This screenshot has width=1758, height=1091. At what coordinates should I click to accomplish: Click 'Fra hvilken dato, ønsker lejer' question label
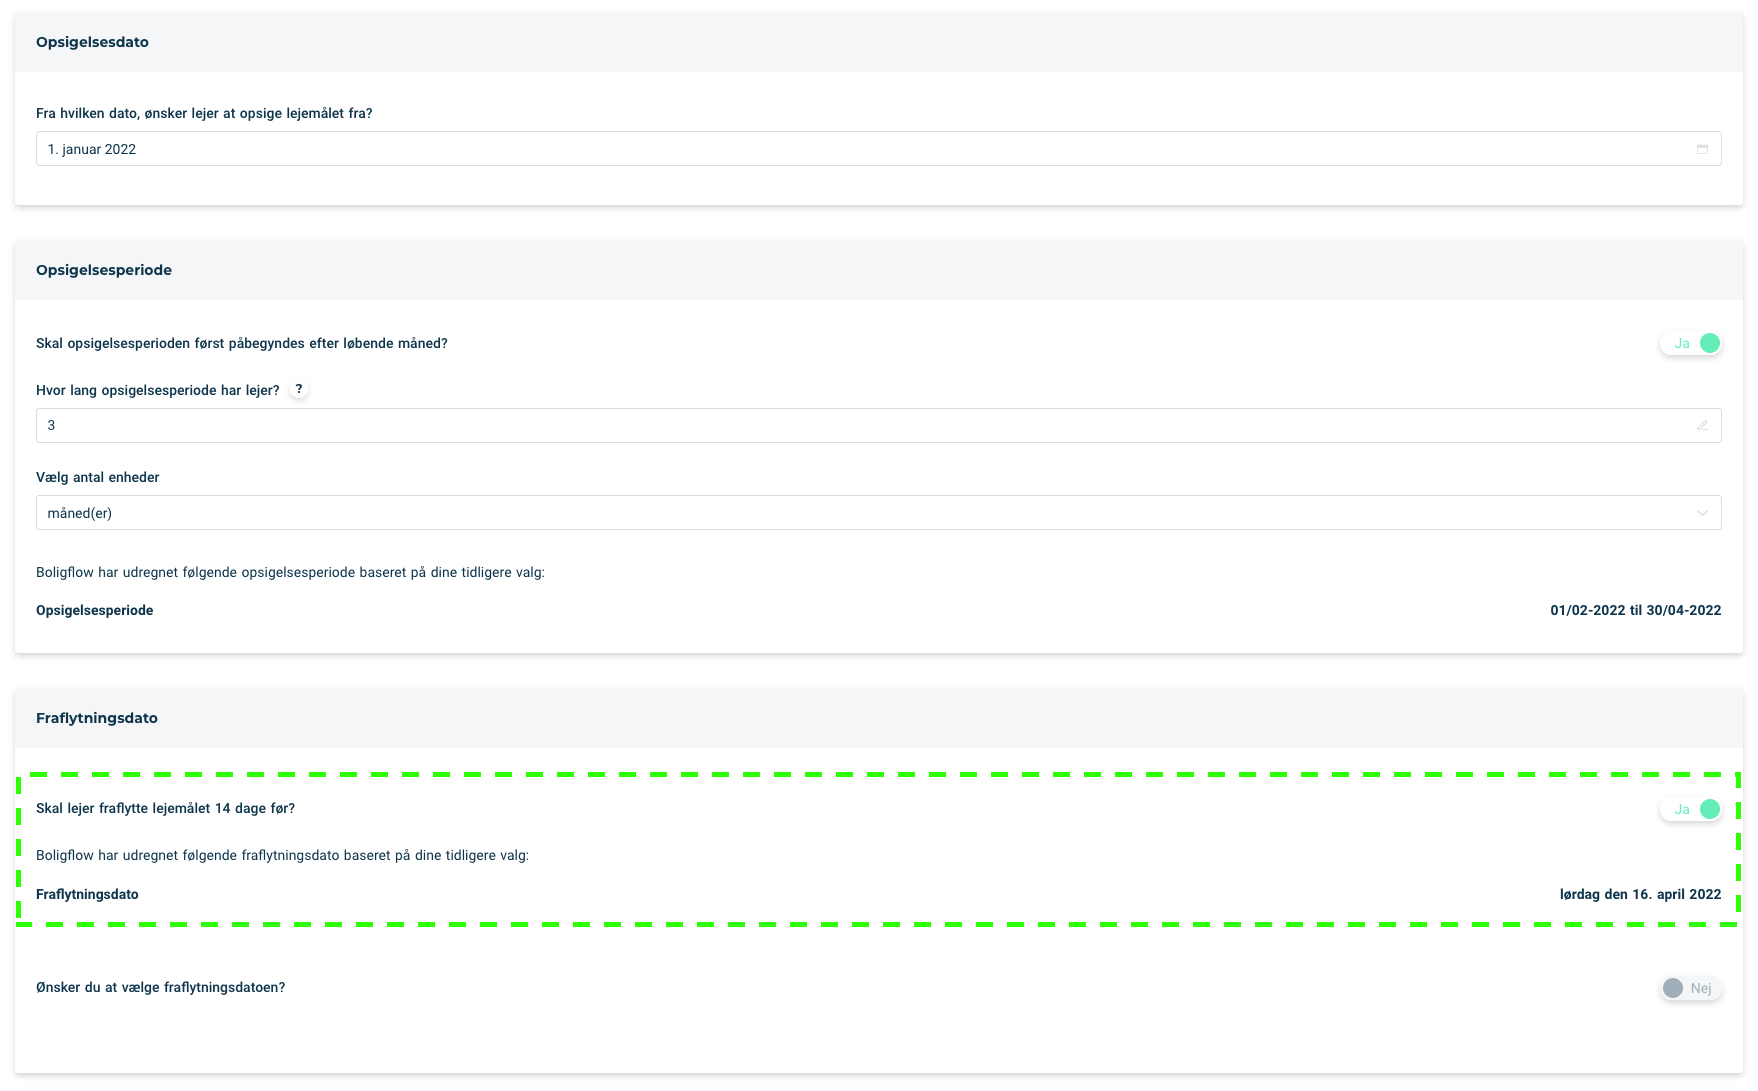click(204, 113)
